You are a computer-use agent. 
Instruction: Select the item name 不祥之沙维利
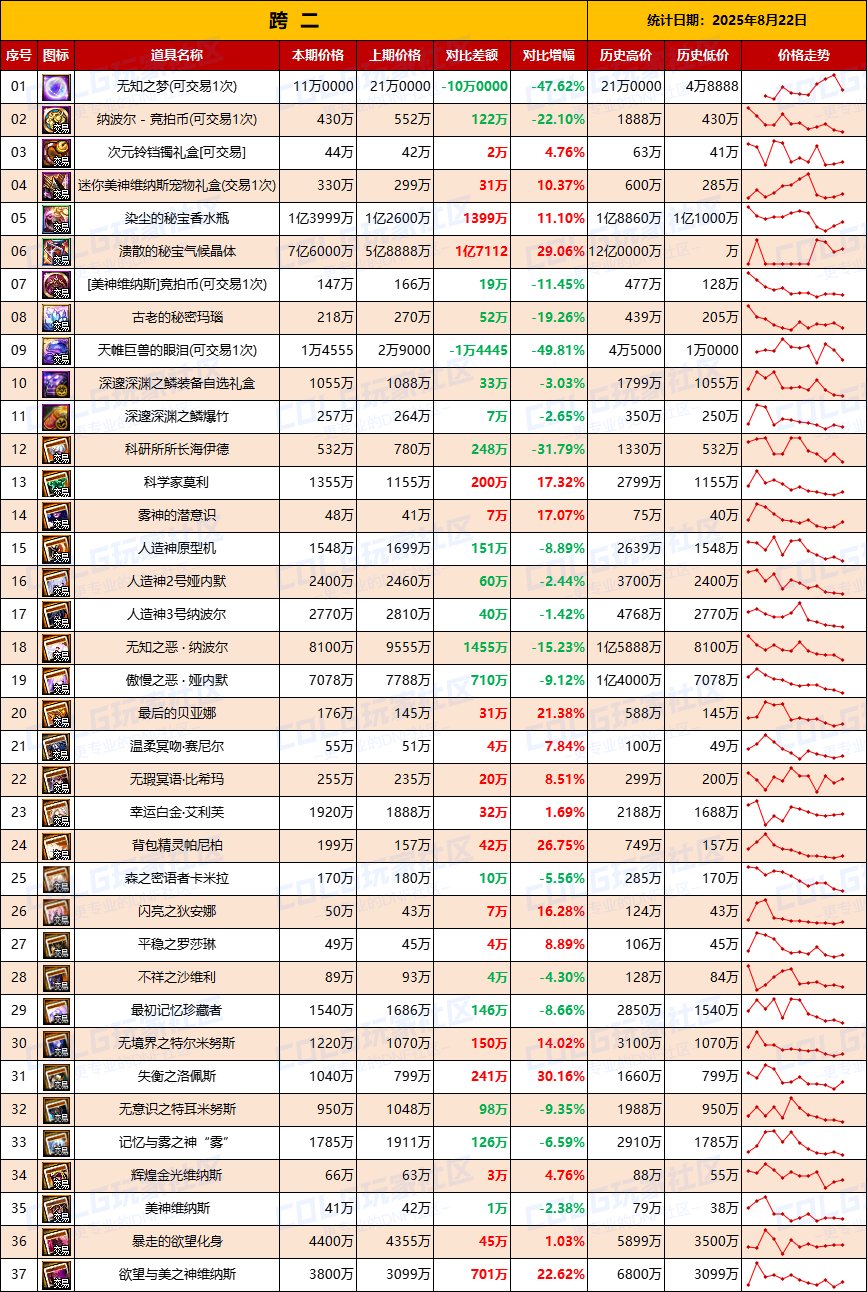coord(177,978)
